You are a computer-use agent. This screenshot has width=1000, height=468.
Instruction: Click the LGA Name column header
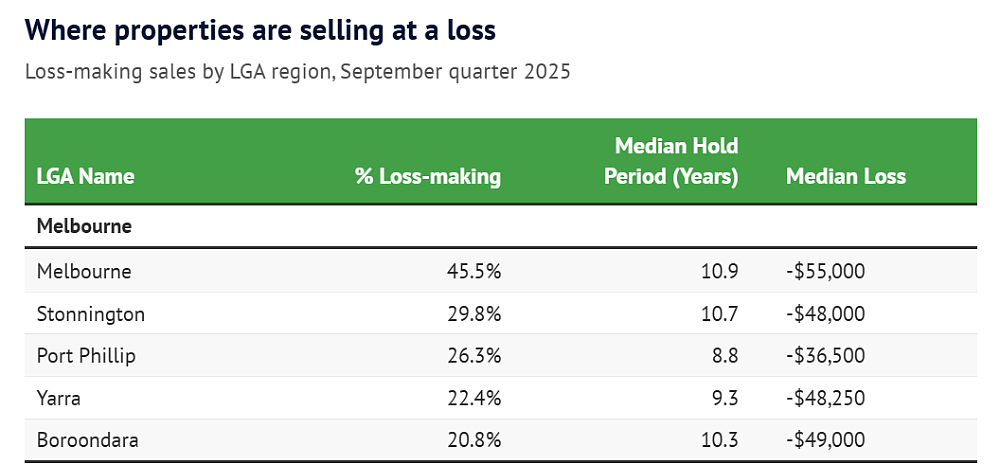click(85, 176)
